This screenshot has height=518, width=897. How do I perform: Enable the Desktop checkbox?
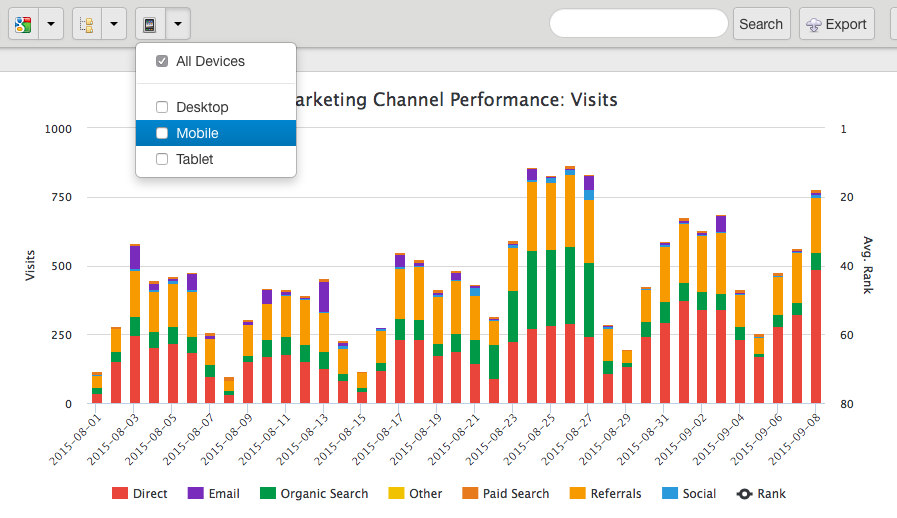point(162,107)
